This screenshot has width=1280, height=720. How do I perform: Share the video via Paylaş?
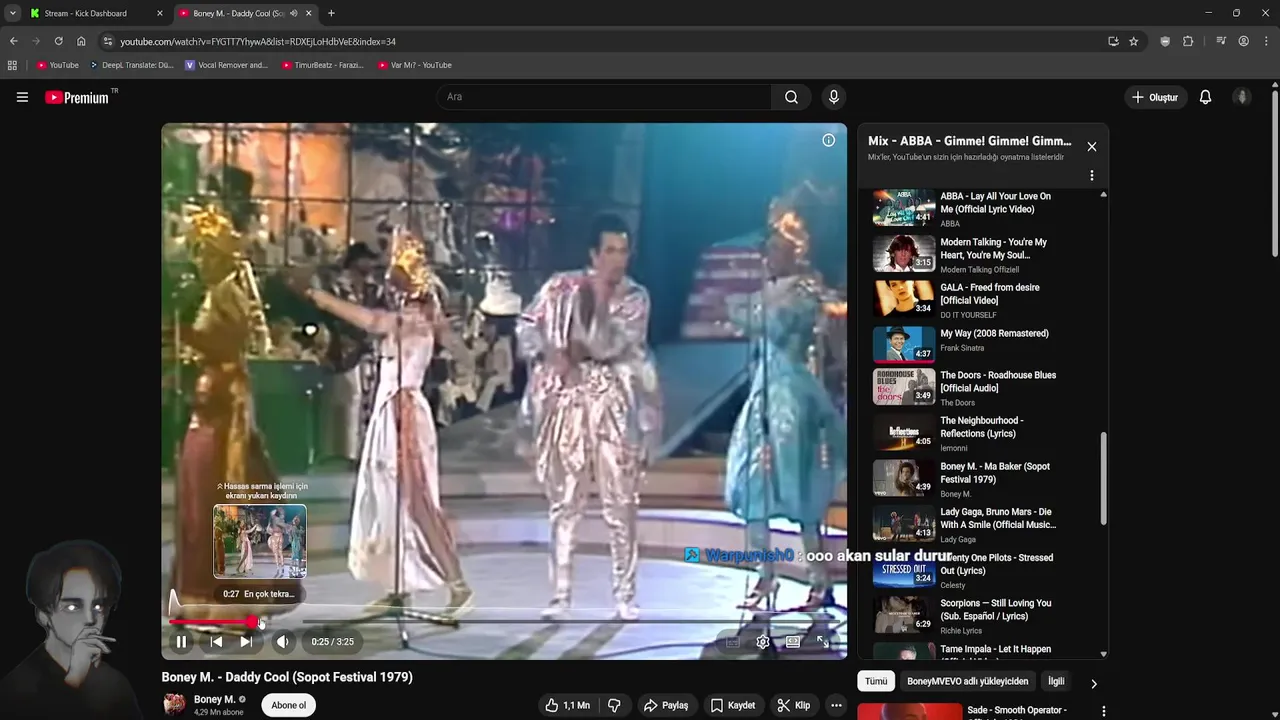click(x=665, y=705)
